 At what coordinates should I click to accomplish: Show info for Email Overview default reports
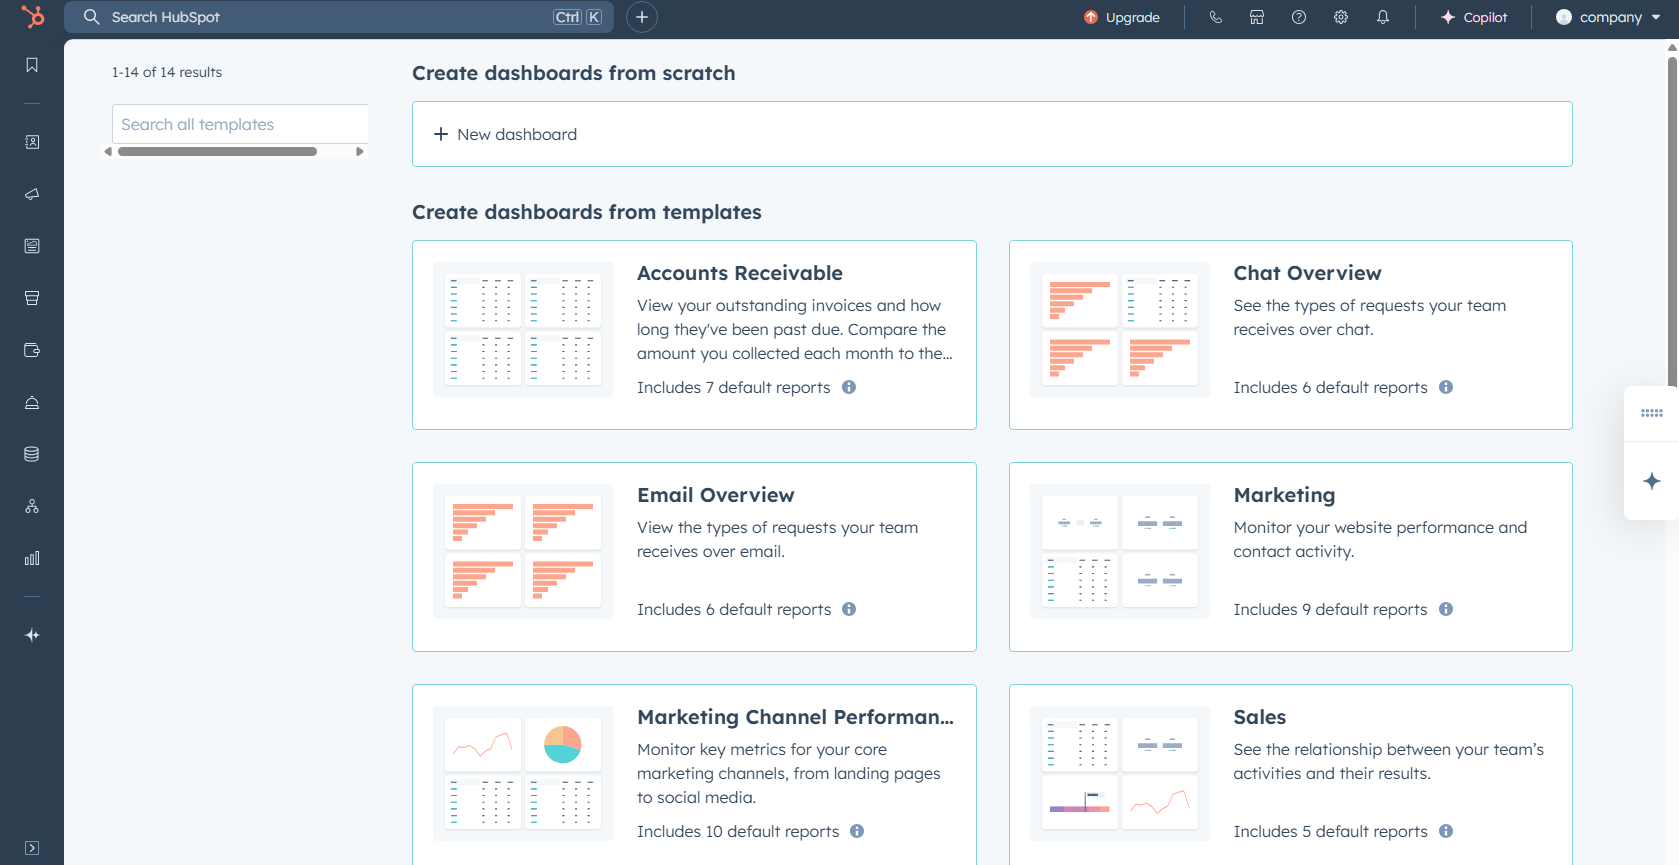tap(849, 609)
